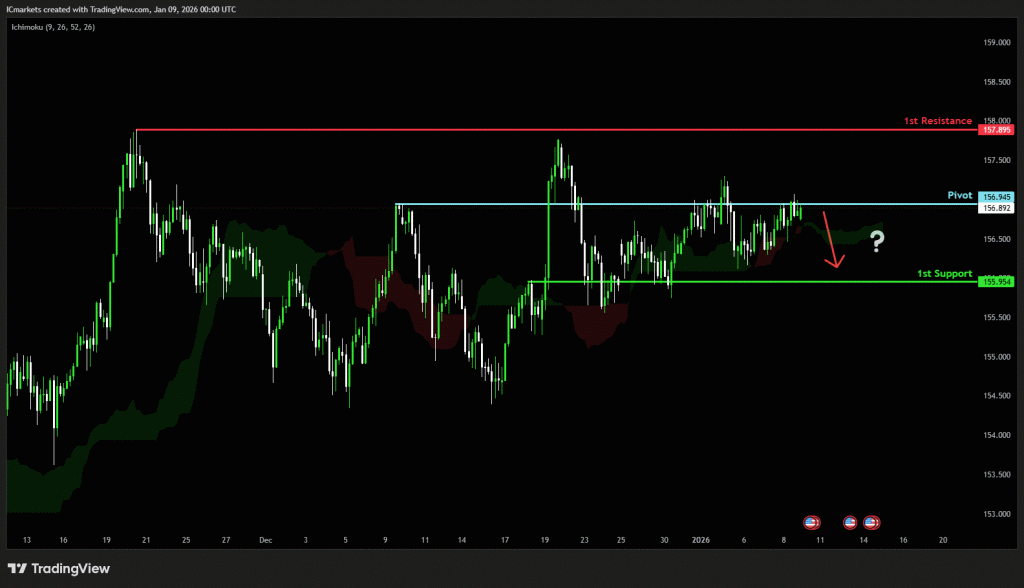Viewport: 1024px width, 588px height.
Task: Click the rightmost US flag economic event icon
Action: coord(871,522)
